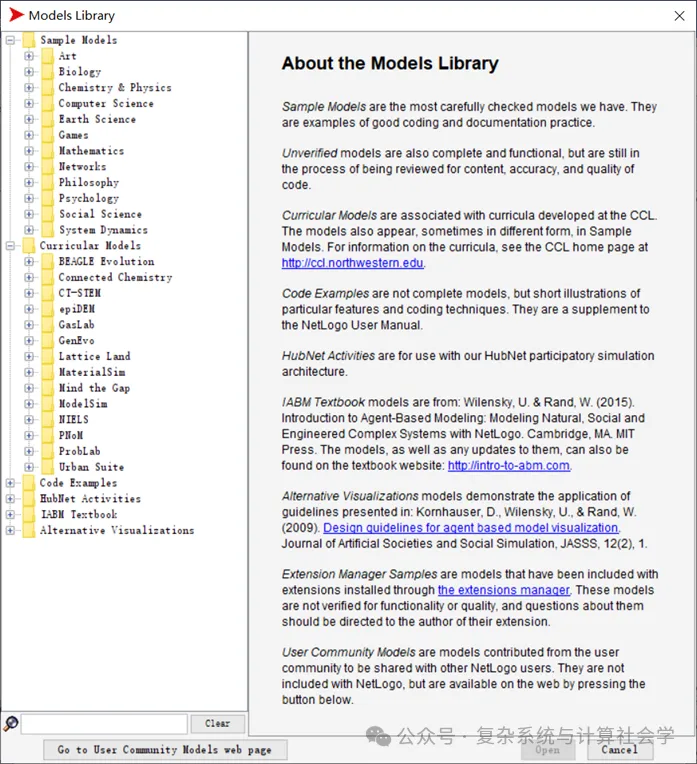The width and height of the screenshot is (697, 764).
Task: Click the Games folder icon
Action: 47,135
